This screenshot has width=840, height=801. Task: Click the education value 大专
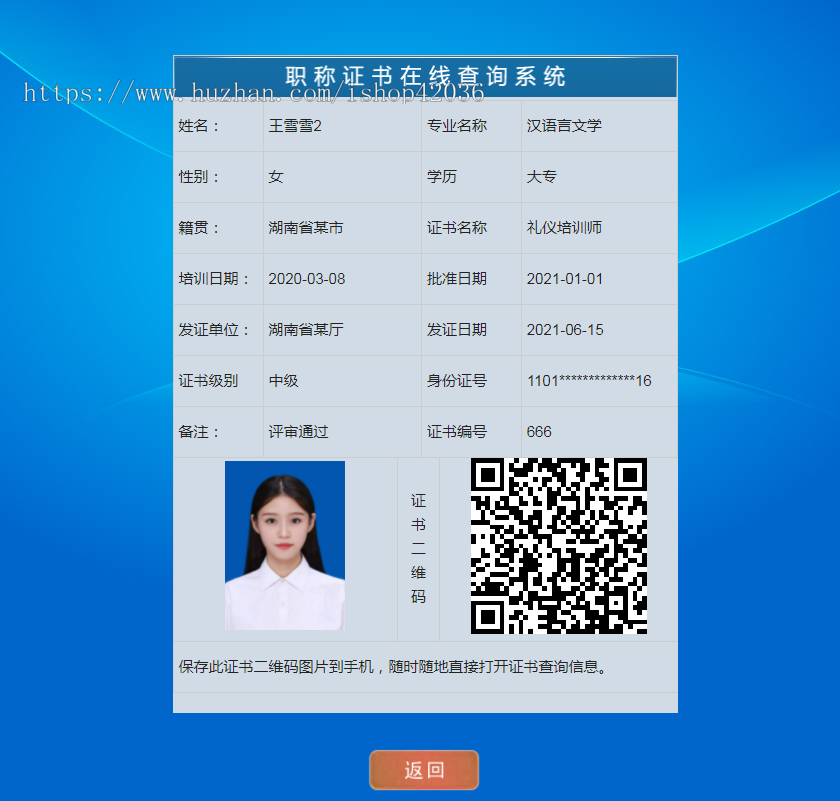pos(542,177)
